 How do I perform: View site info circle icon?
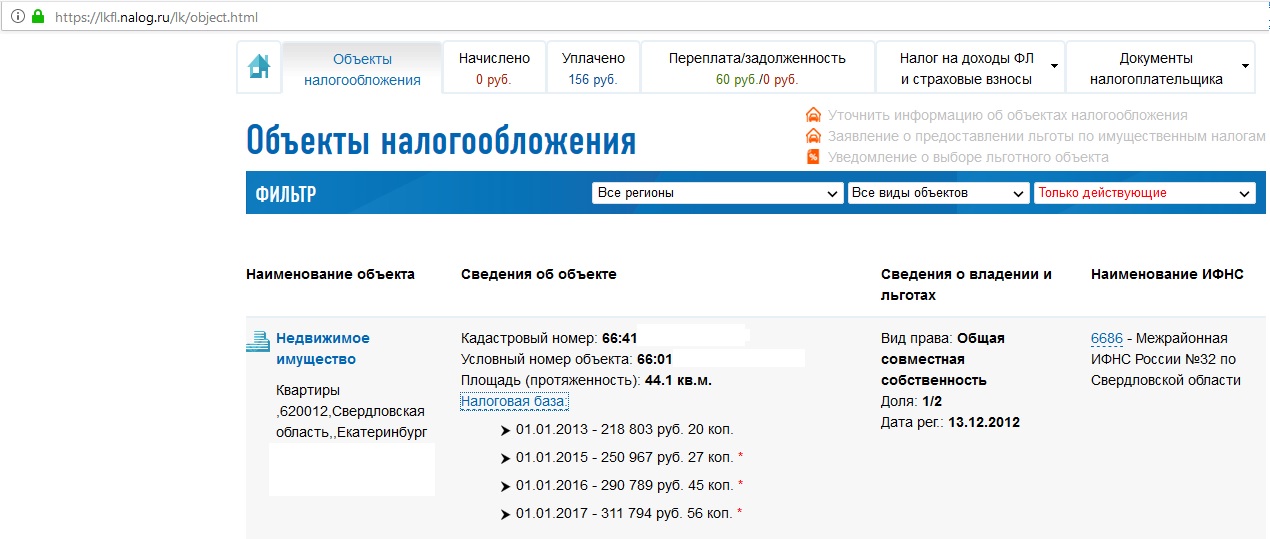pos(17,17)
